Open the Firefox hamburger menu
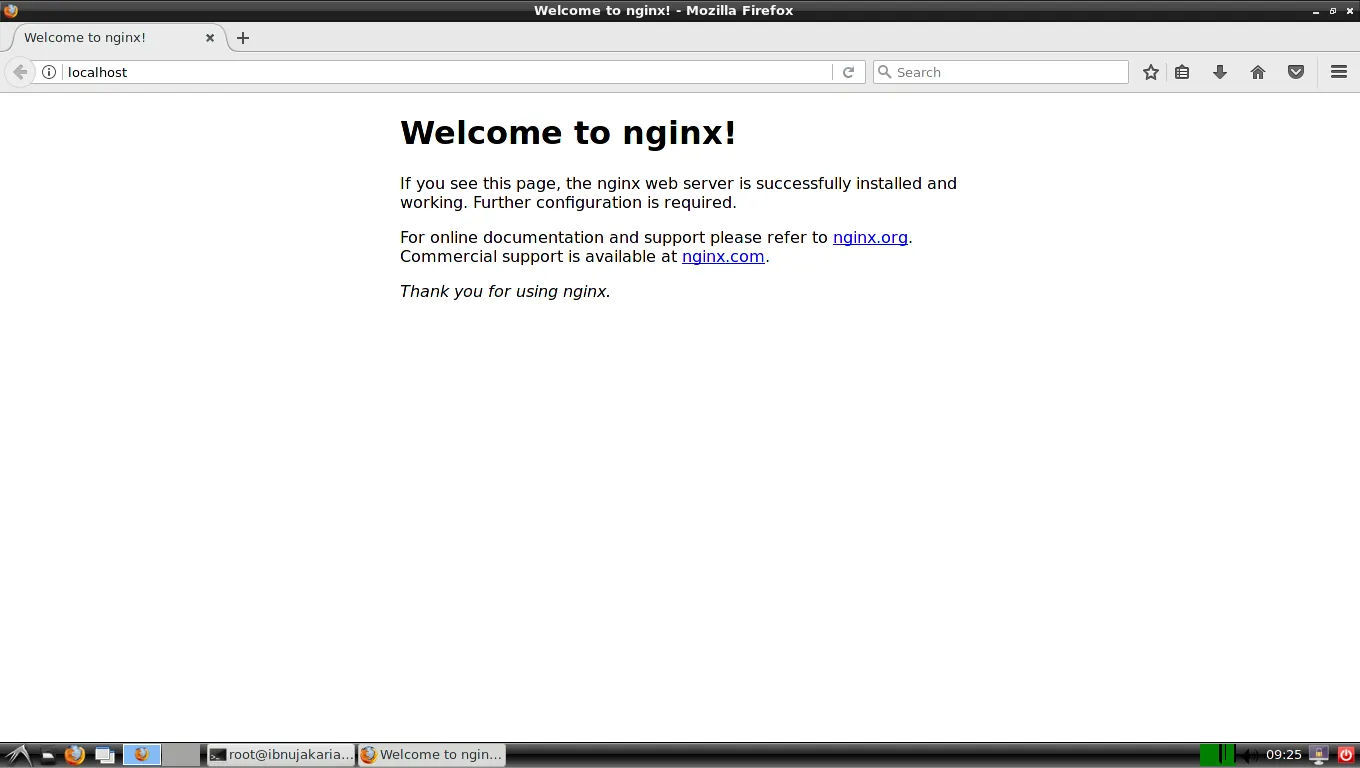 [x=1339, y=72]
